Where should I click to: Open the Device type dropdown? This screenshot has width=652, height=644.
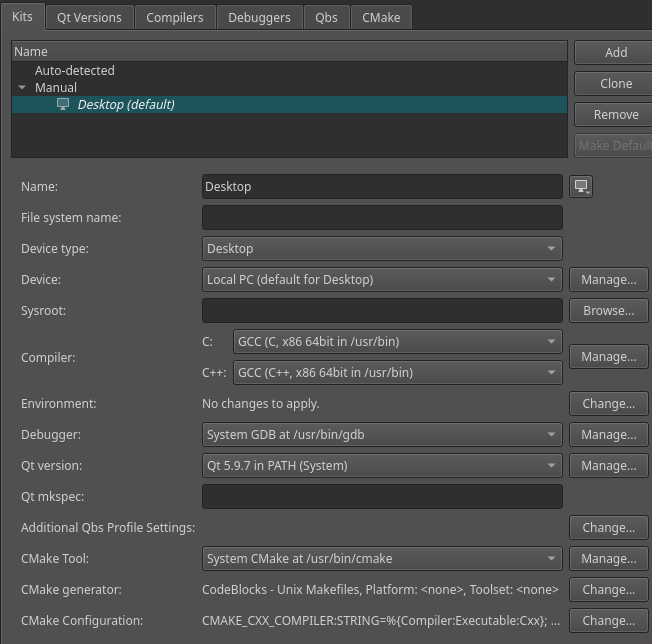point(382,249)
